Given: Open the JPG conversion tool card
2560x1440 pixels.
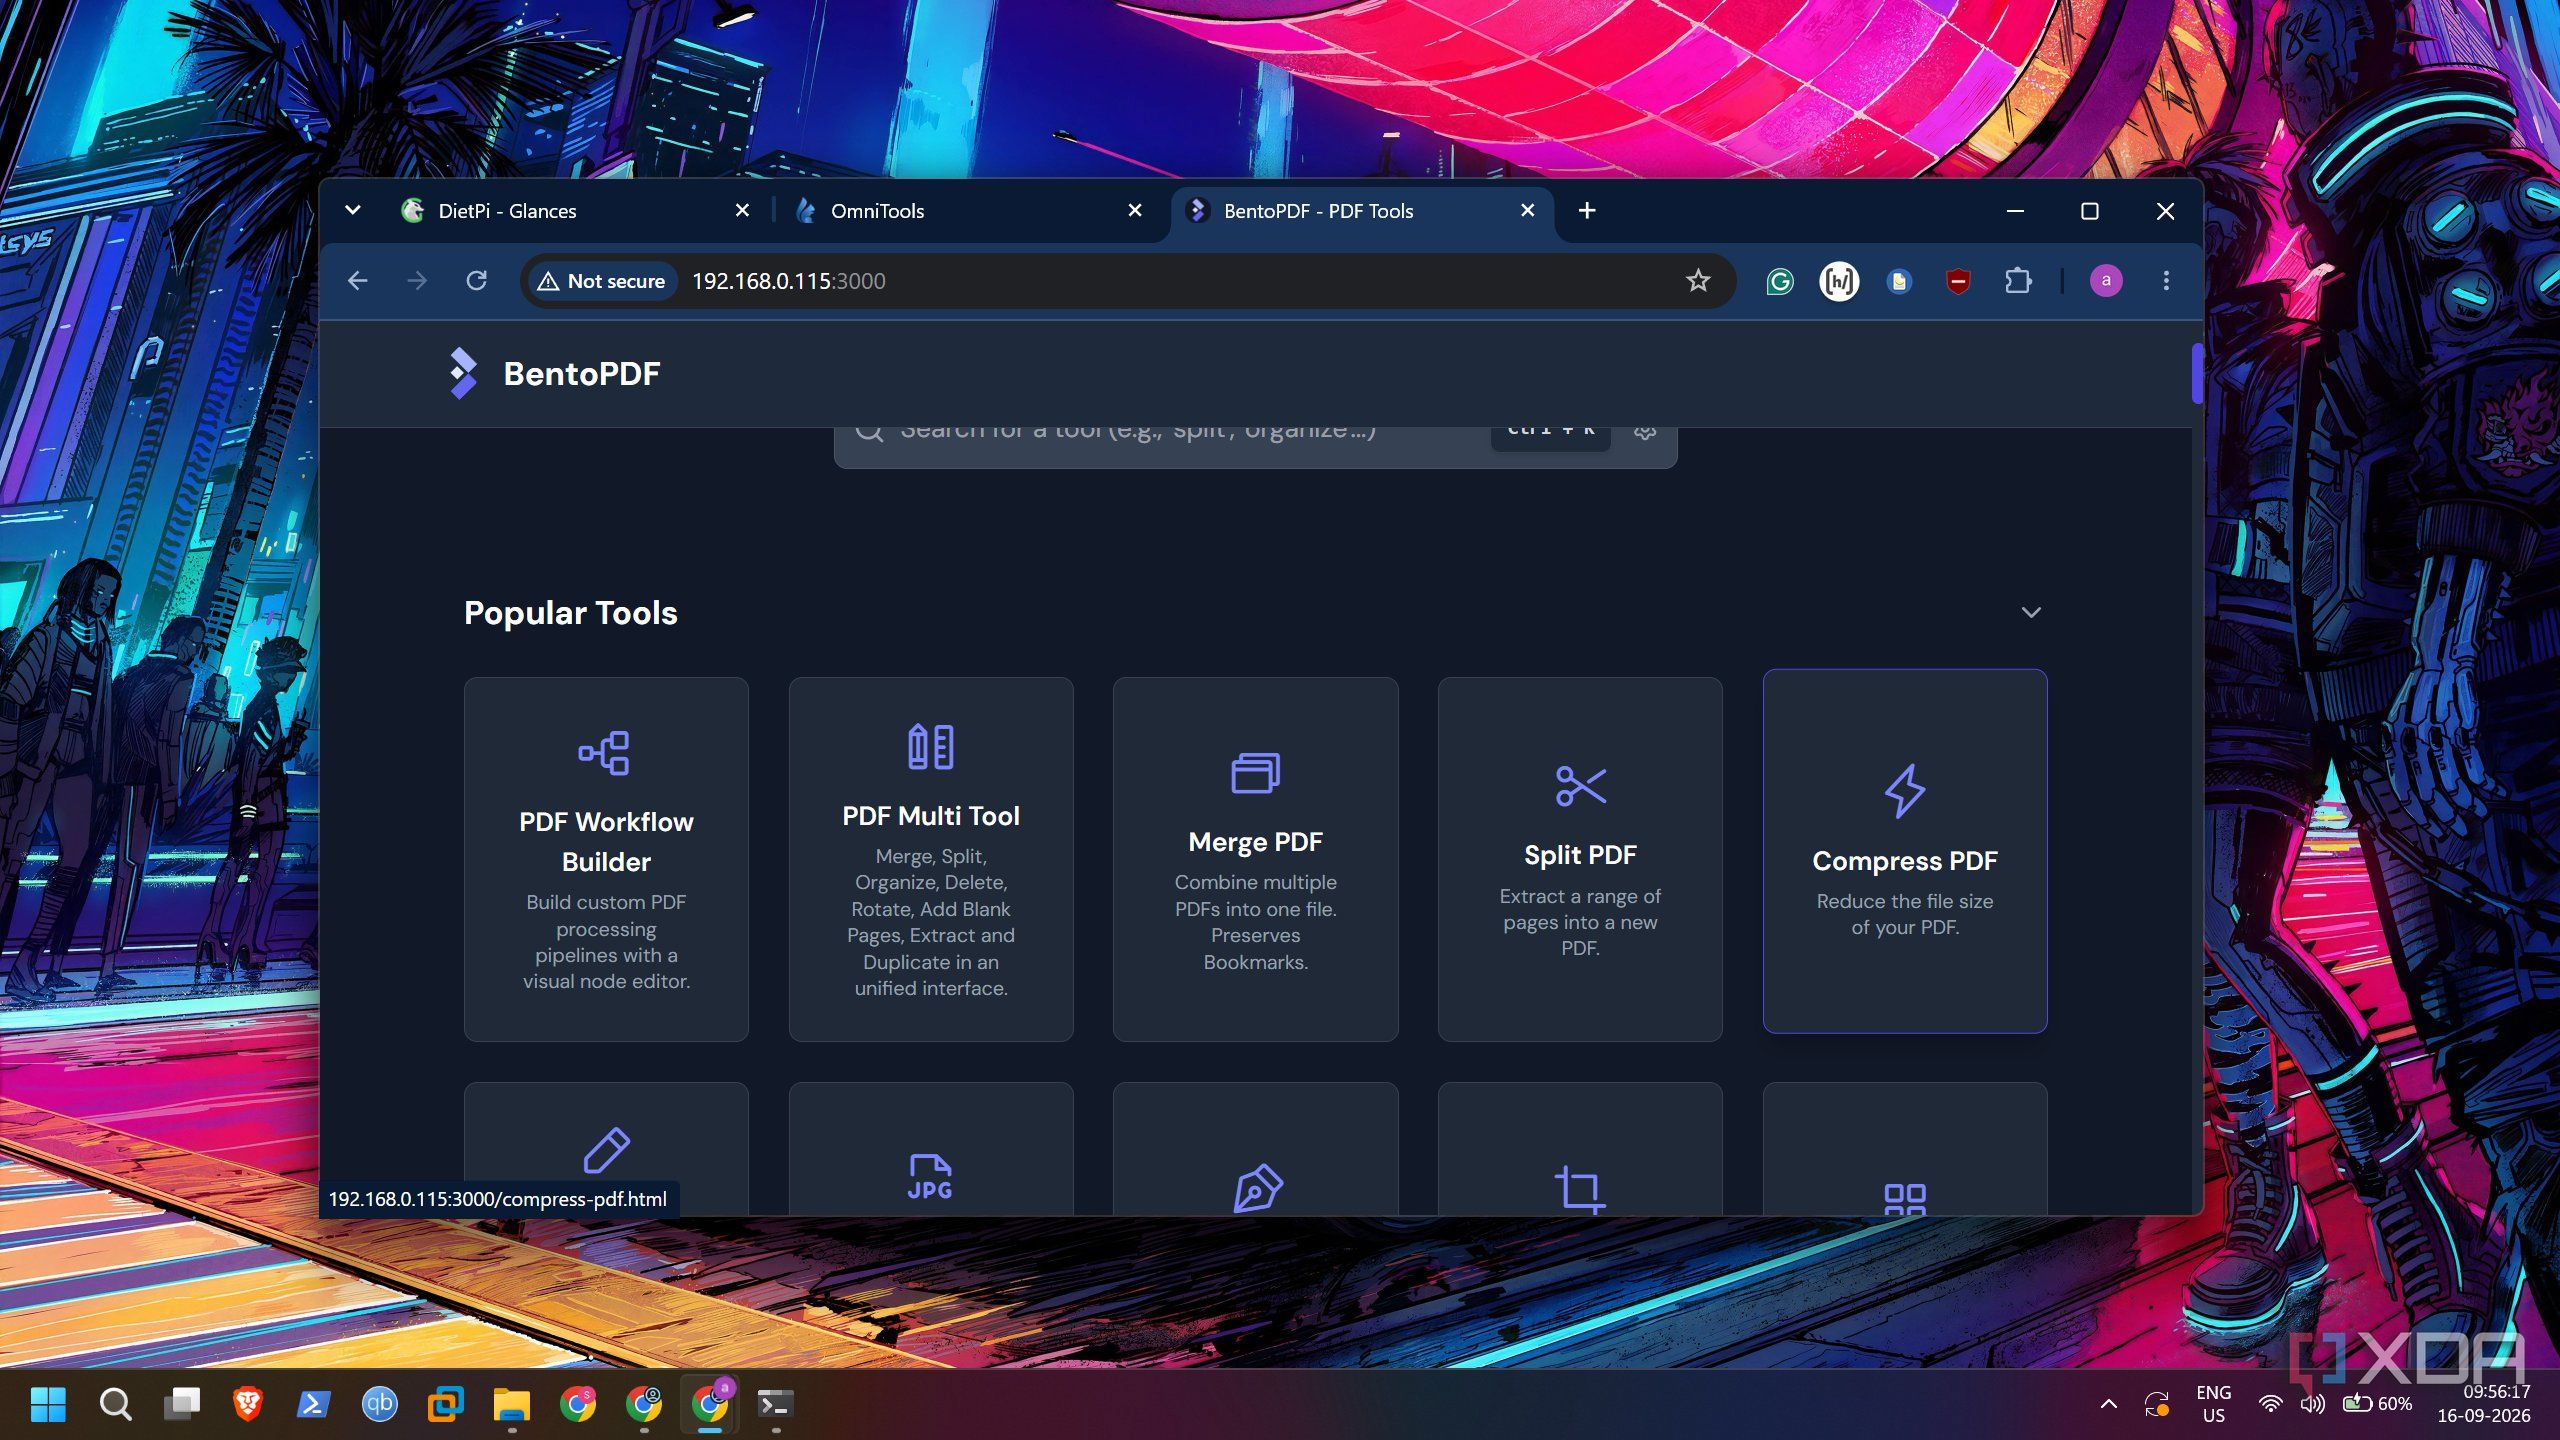Looking at the screenshot, I should [x=930, y=1149].
